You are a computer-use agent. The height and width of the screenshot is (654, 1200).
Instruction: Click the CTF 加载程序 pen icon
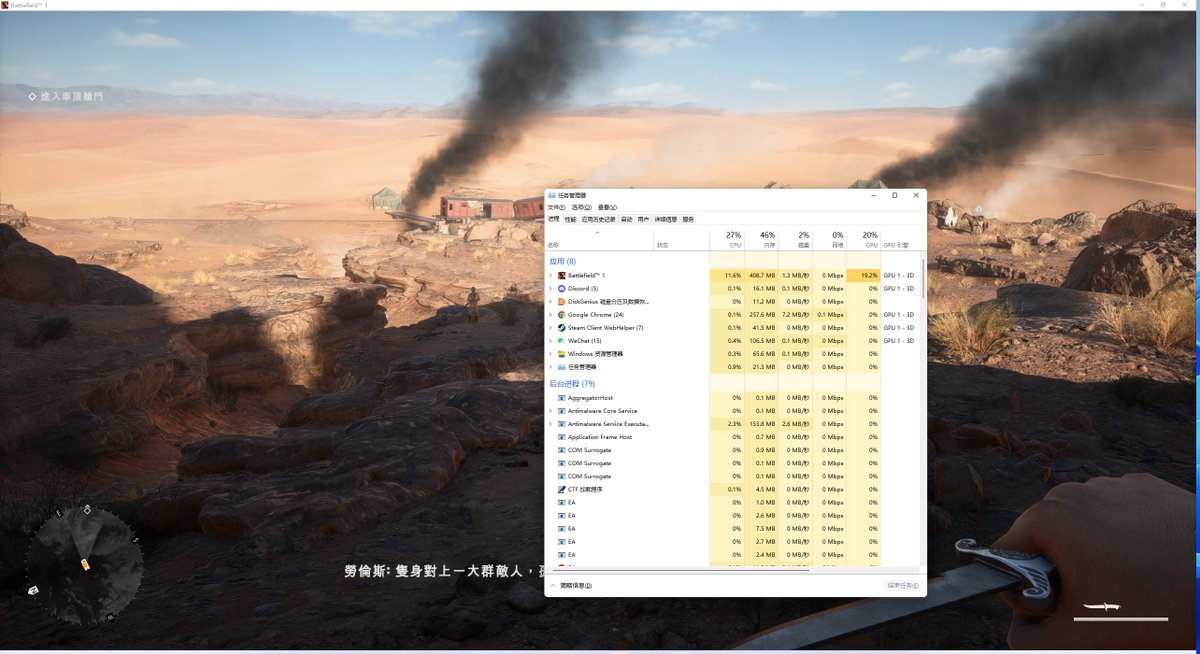[x=562, y=490]
